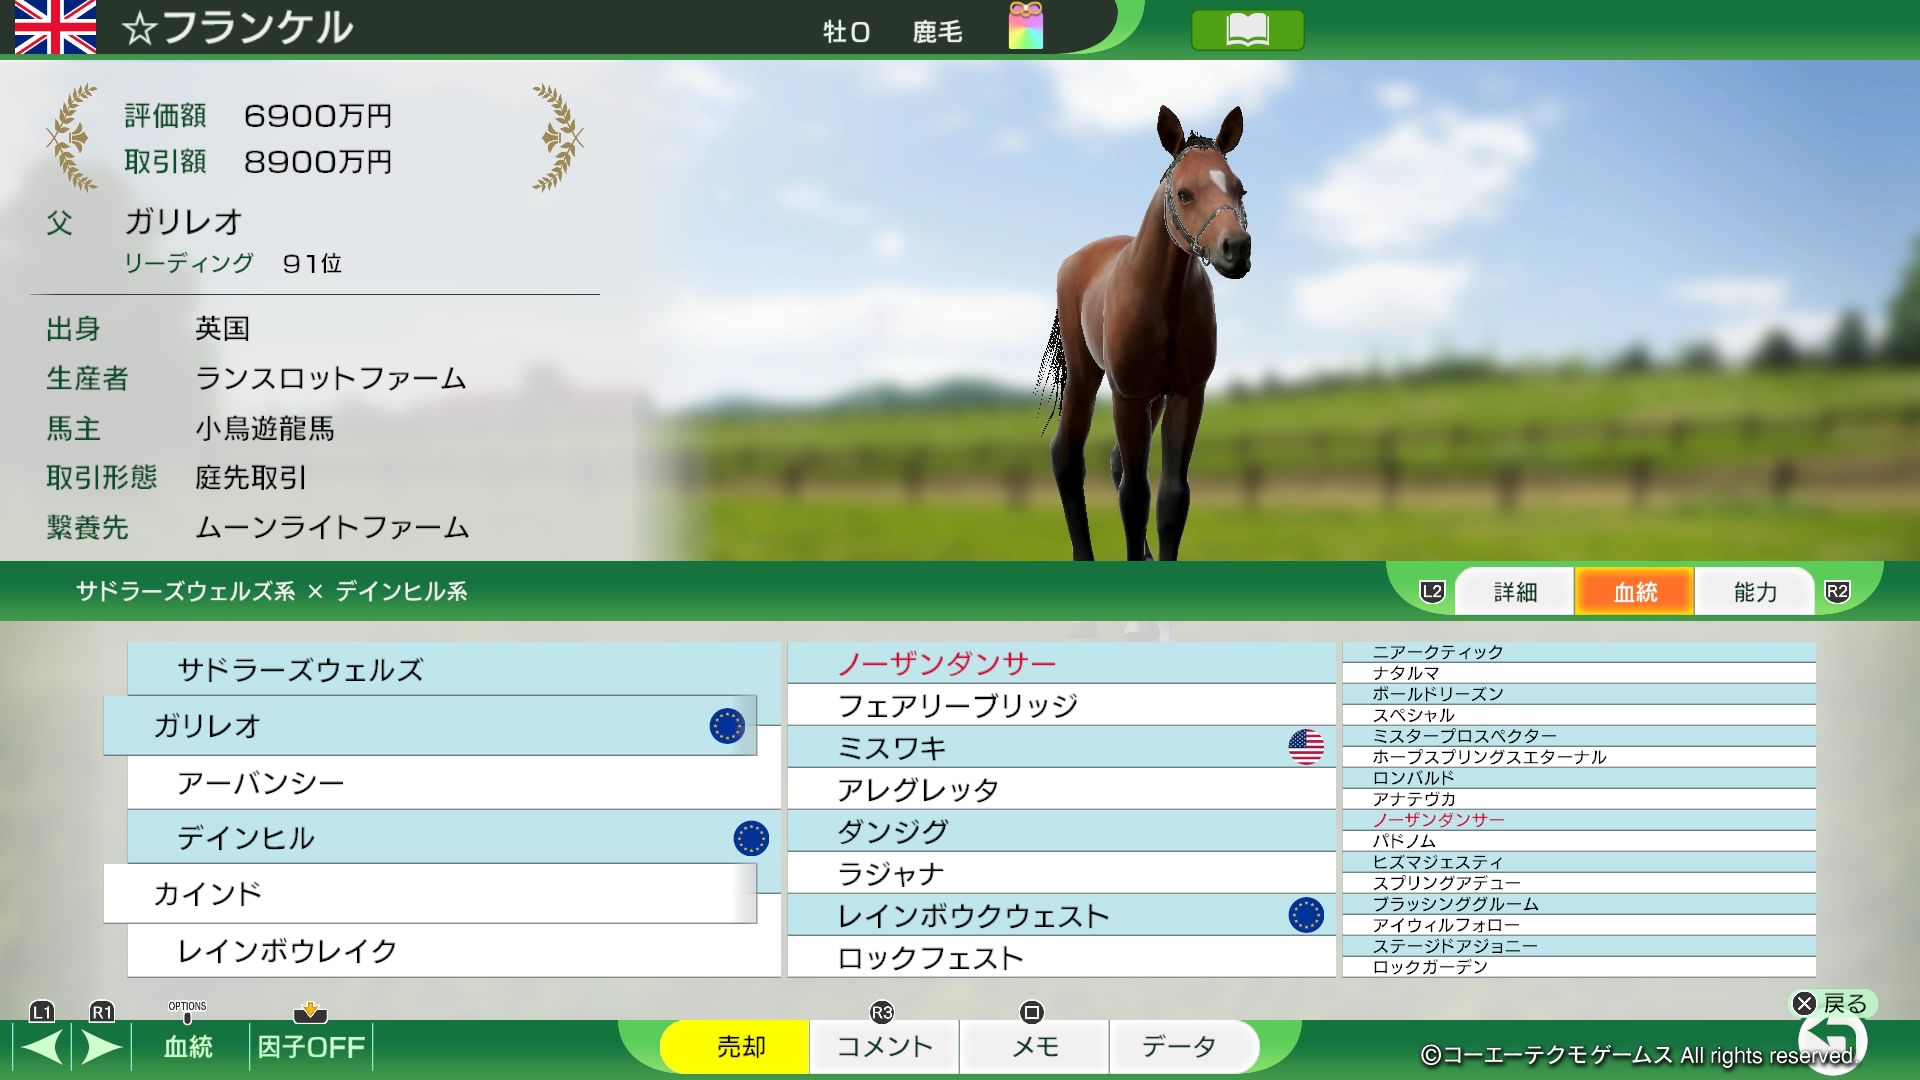Click the EU flag icon on デインヒル row
This screenshot has height=1080, width=1920.
coord(751,838)
